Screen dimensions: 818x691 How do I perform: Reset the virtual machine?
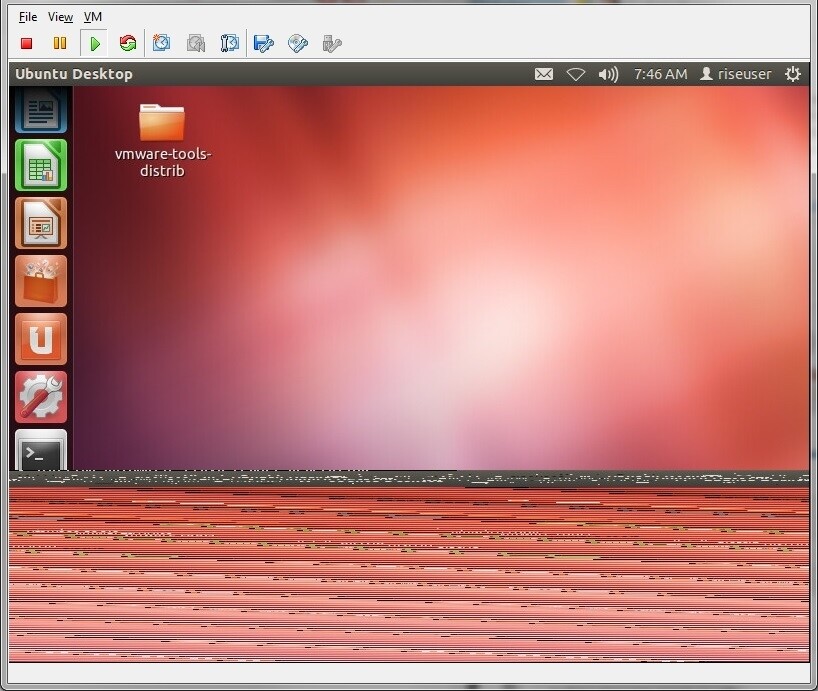click(127, 43)
